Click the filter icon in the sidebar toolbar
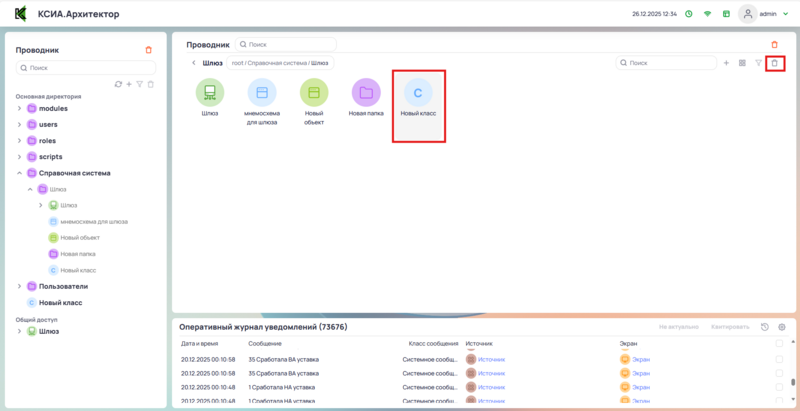 pos(140,84)
